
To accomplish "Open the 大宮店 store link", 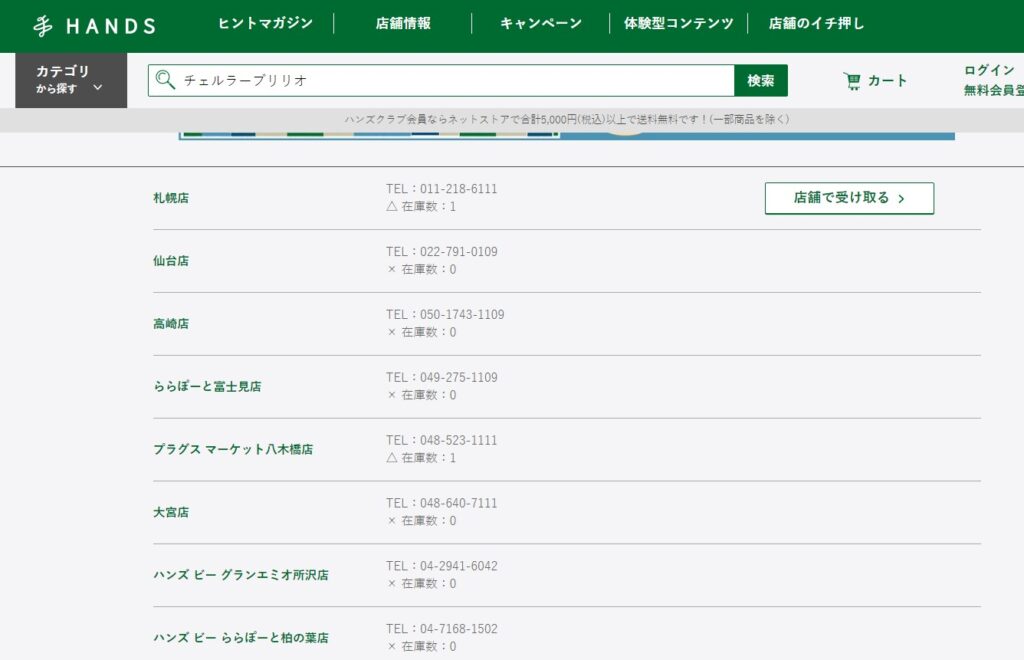I will point(171,512).
